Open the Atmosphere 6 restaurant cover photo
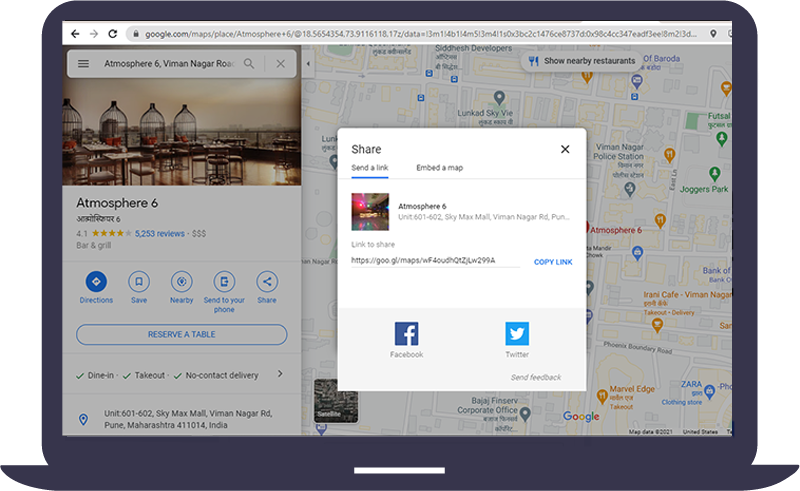 (x=182, y=131)
